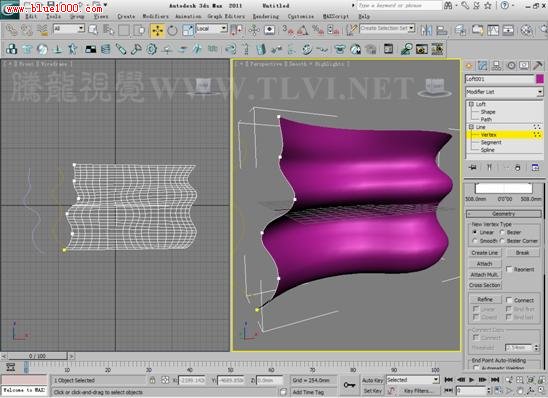Viewport: 548px width, 398px height.
Task: Open the Modifier List dropdown
Action: point(504,92)
